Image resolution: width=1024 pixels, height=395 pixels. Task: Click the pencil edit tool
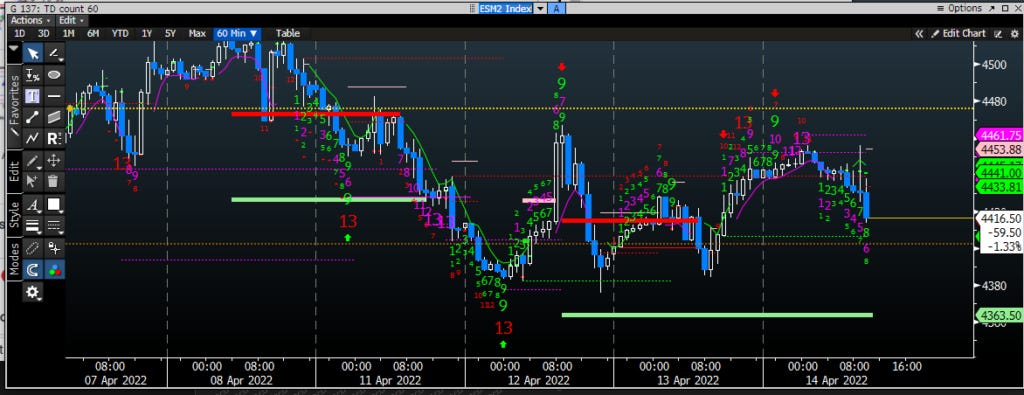pyautogui.click(x=33, y=161)
